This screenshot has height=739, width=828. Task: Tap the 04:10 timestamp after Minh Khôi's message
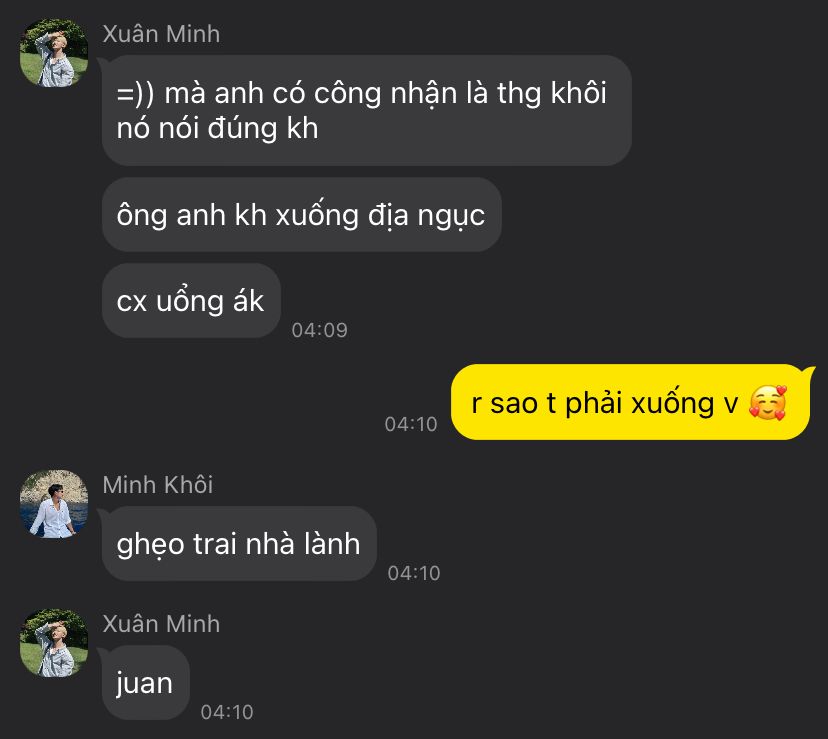[414, 573]
